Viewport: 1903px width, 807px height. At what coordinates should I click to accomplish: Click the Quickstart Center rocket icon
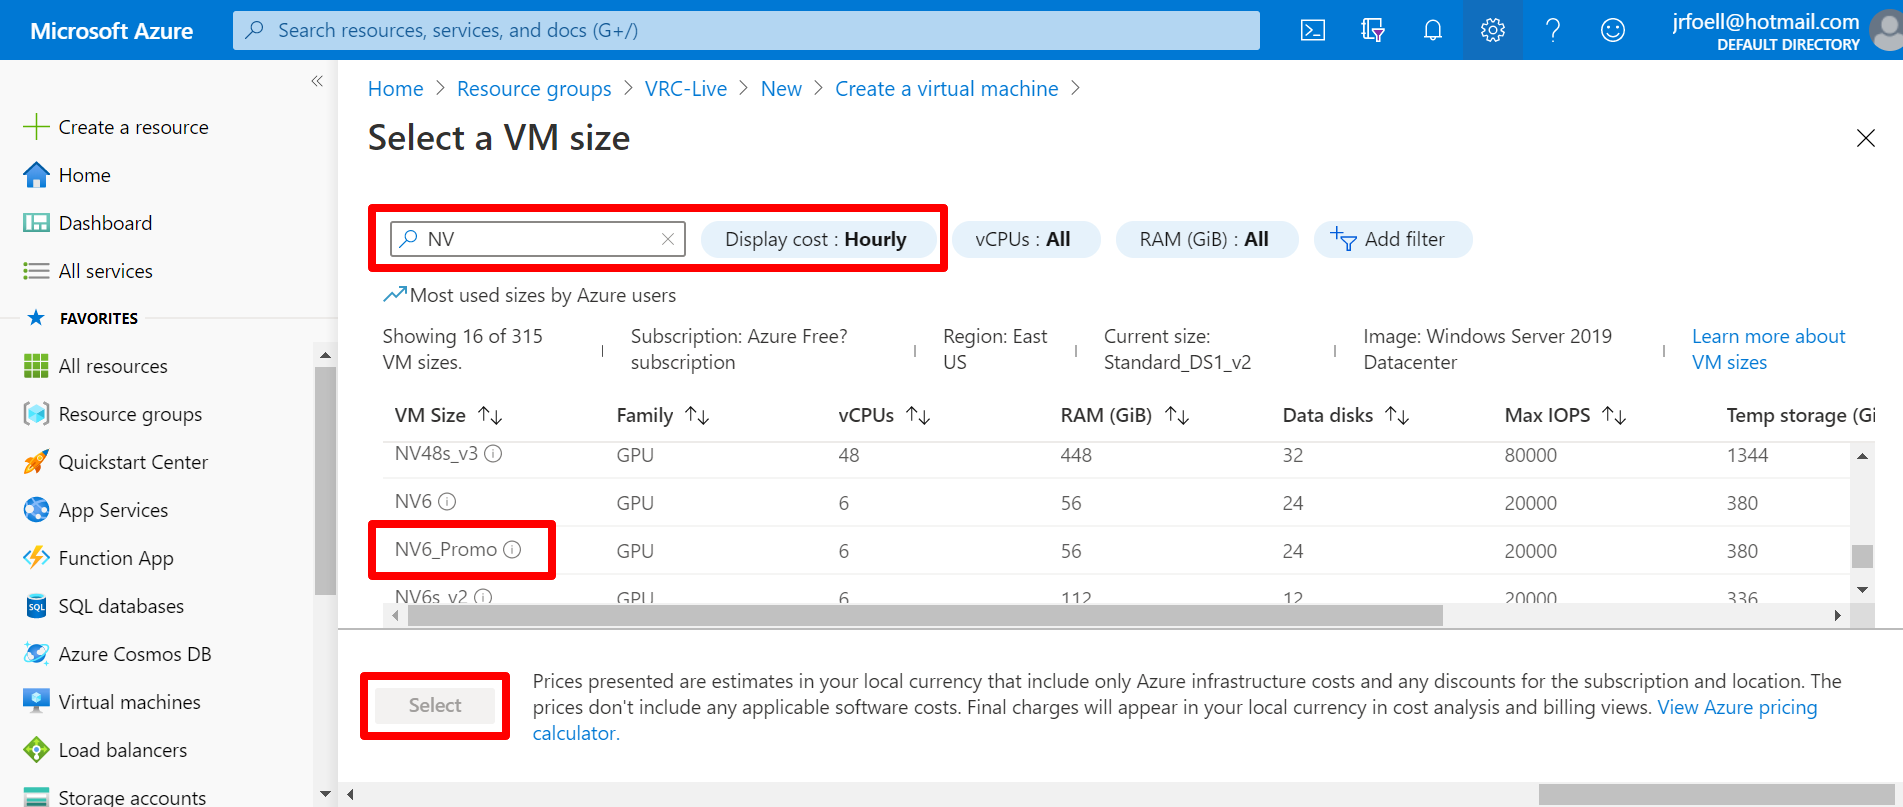click(36, 462)
